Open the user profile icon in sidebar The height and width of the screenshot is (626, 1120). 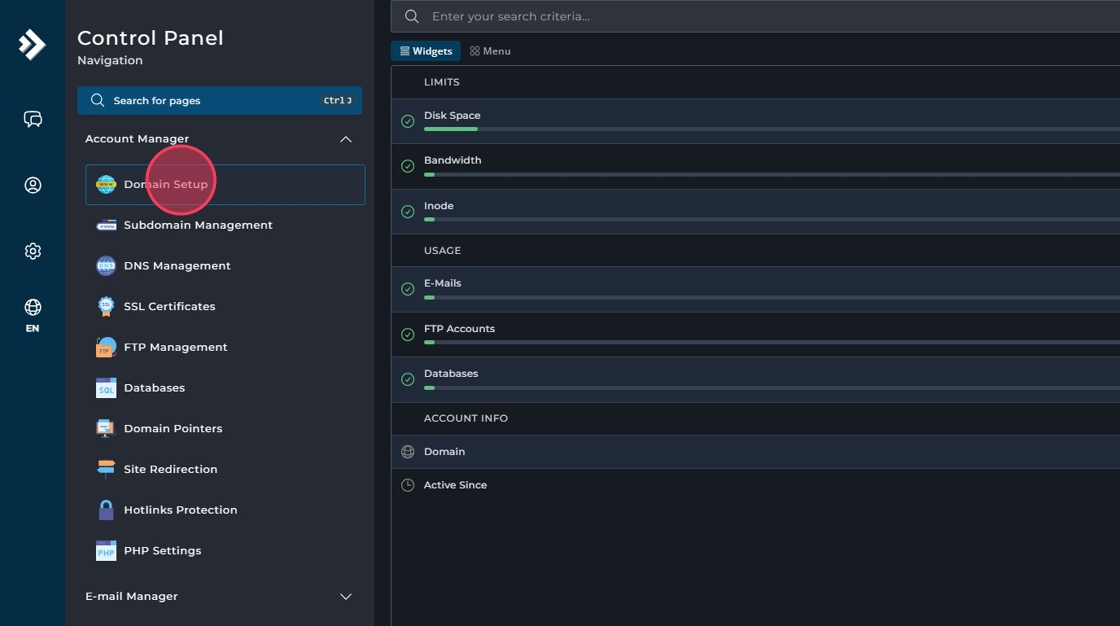33,185
